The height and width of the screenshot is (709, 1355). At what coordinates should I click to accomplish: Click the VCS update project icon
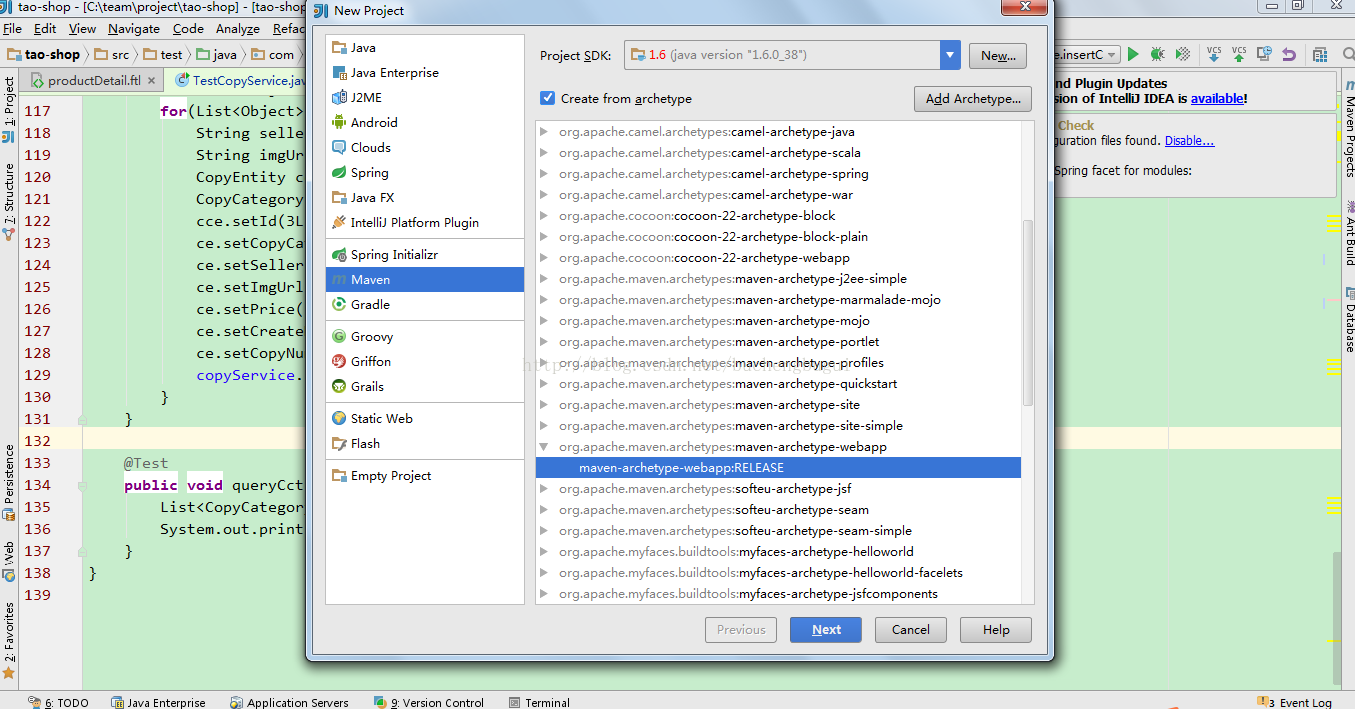point(1214,54)
